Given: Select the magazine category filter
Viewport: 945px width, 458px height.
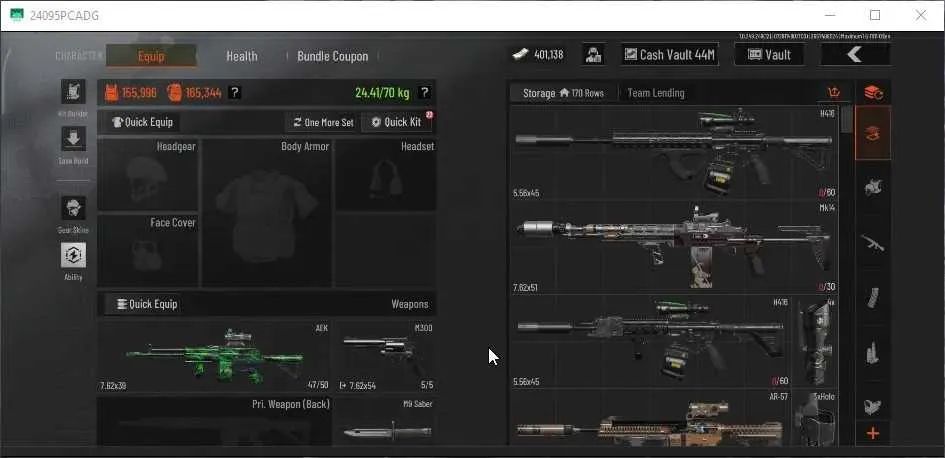Looking at the screenshot, I should pyautogui.click(x=873, y=298).
